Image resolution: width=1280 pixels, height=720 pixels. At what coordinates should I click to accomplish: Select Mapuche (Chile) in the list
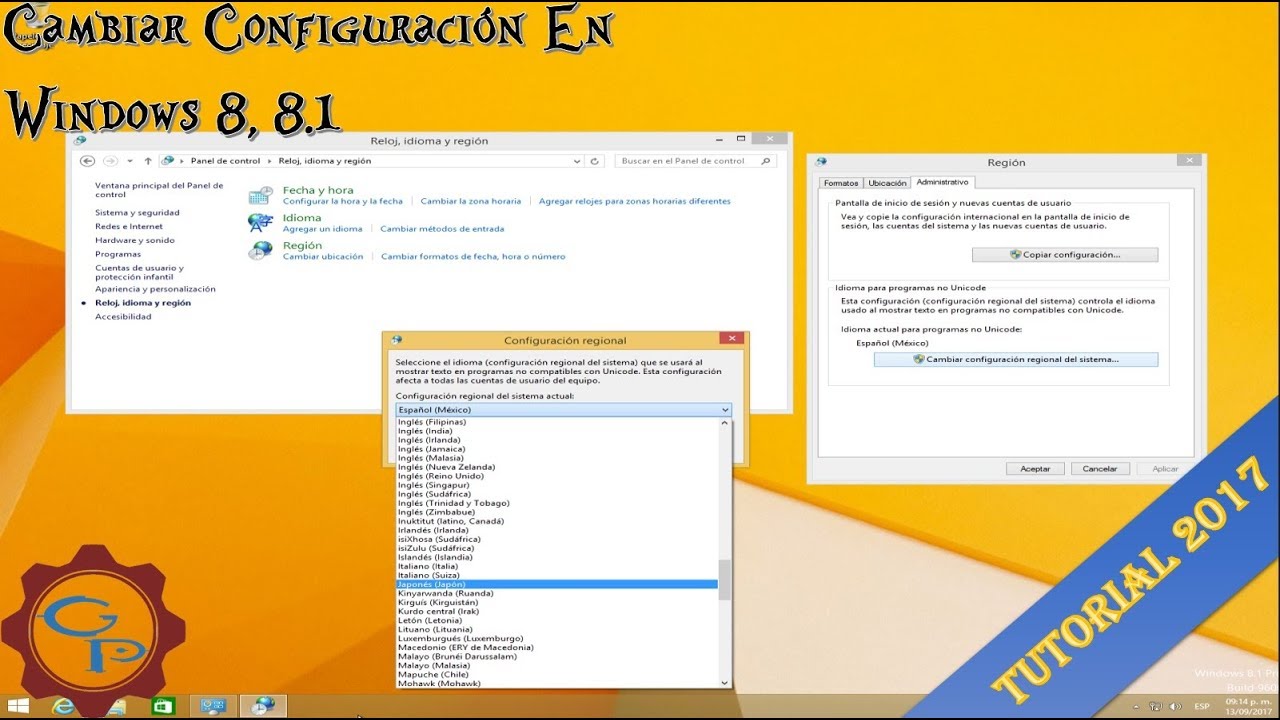[557, 675]
